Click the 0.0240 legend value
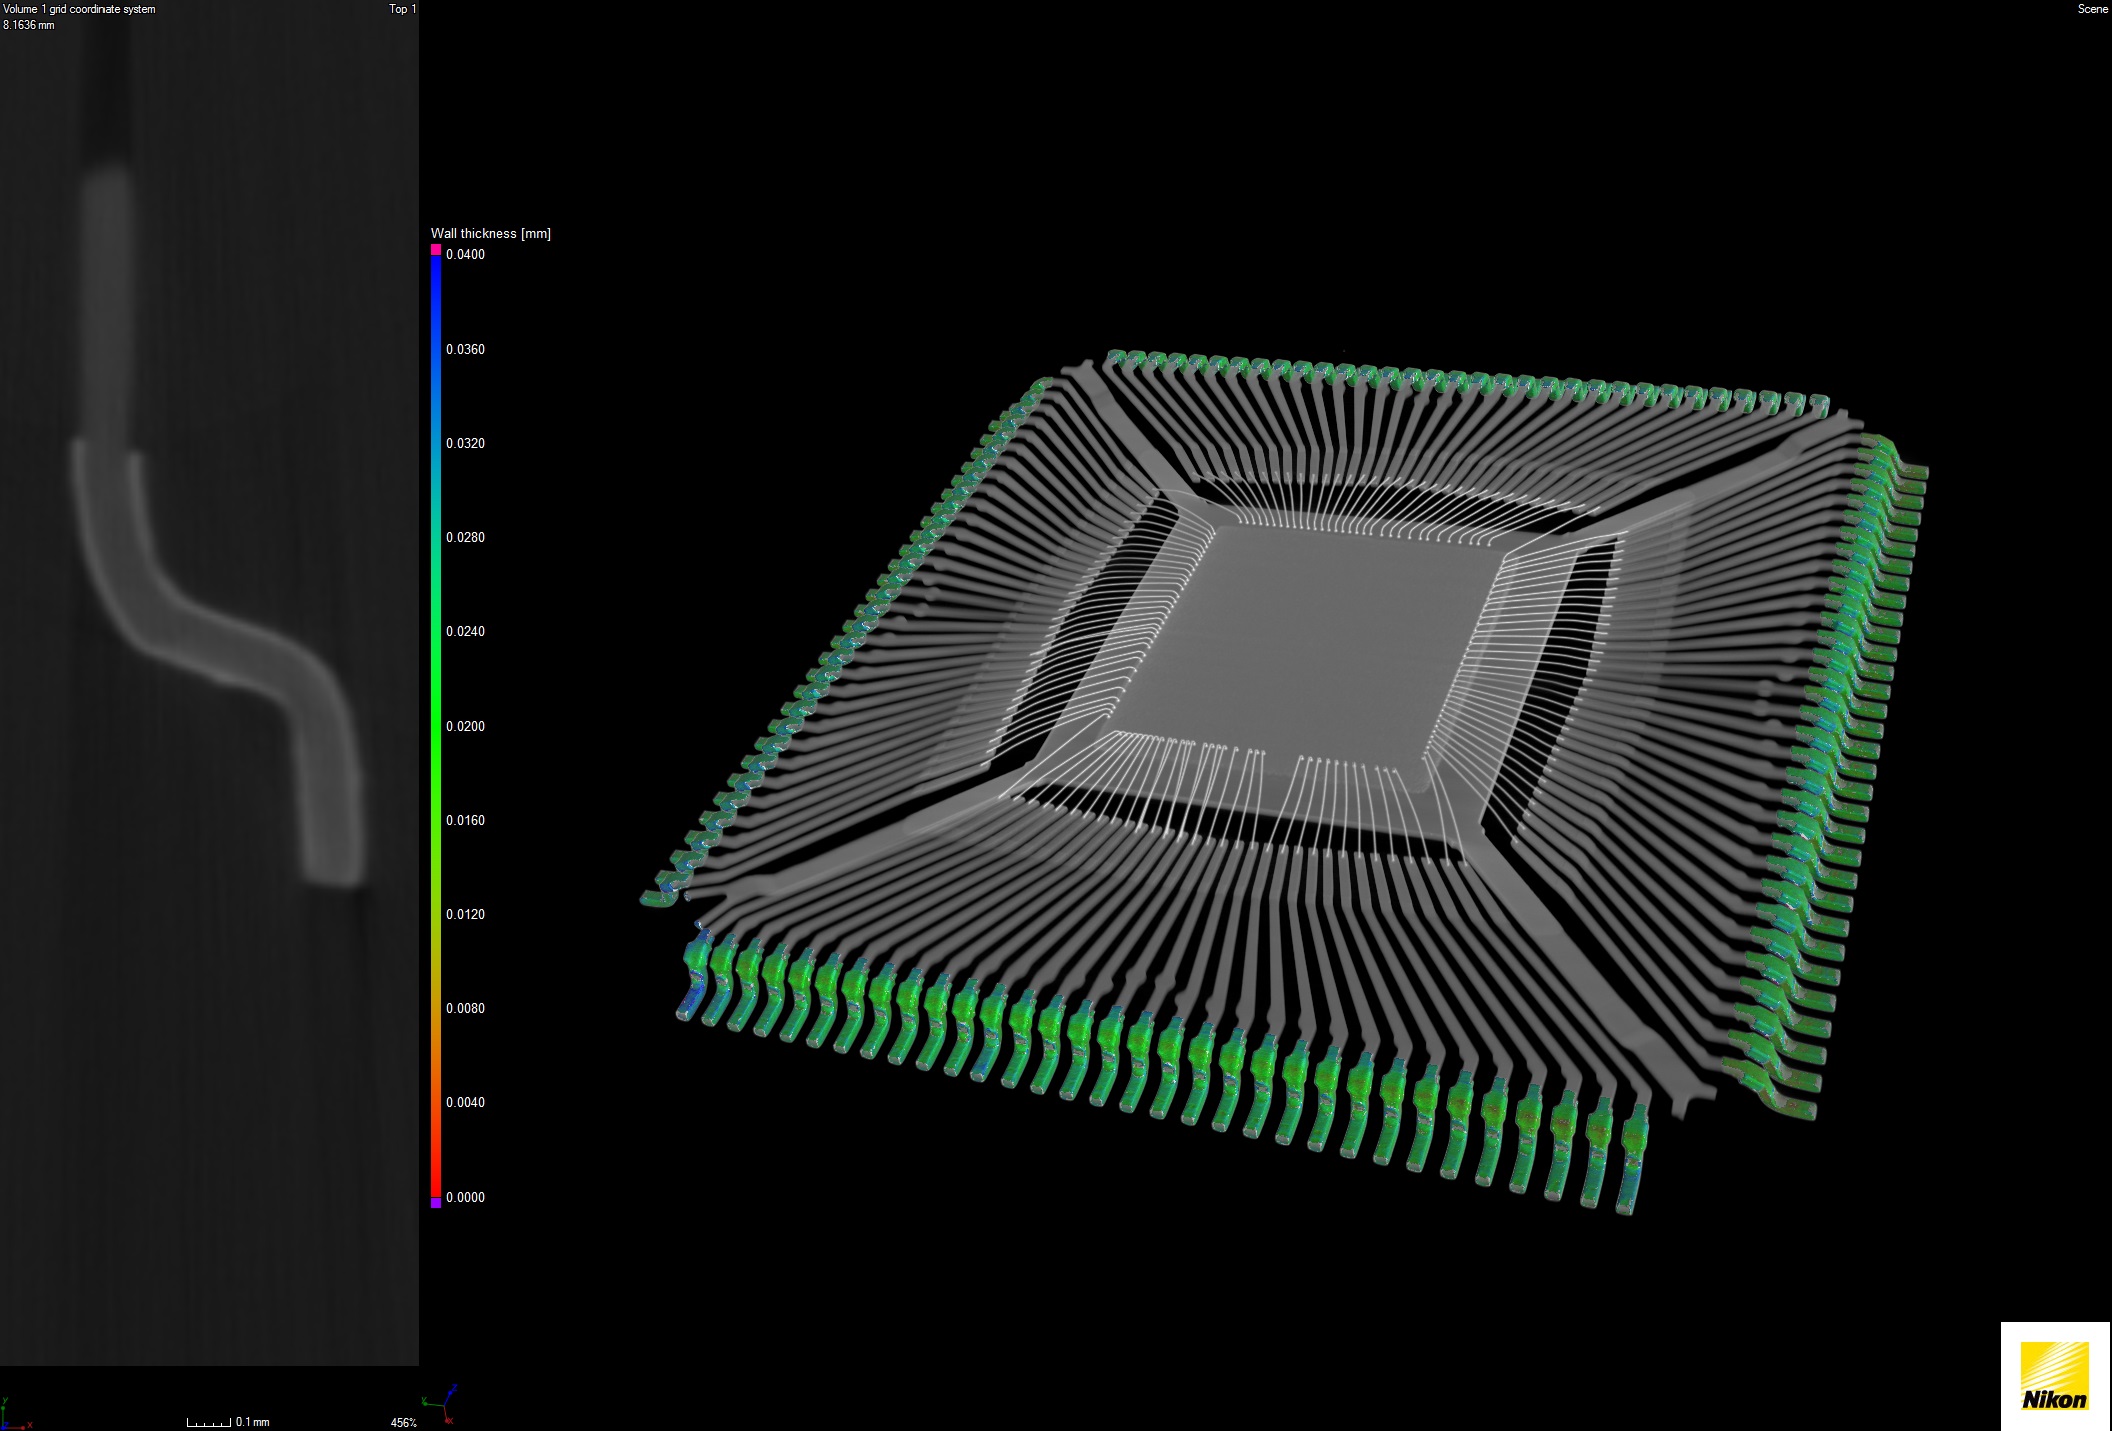2112x1431 pixels. (x=465, y=631)
